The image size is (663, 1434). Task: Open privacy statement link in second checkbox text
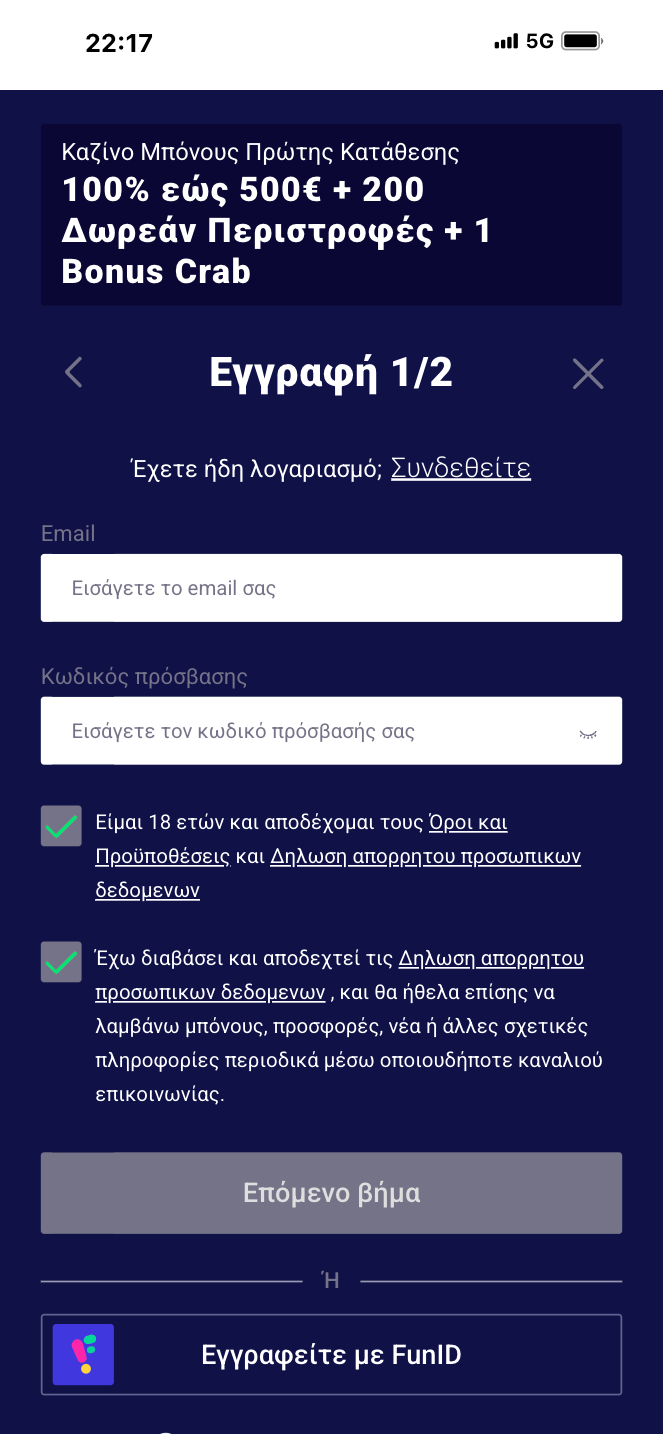click(x=490, y=959)
